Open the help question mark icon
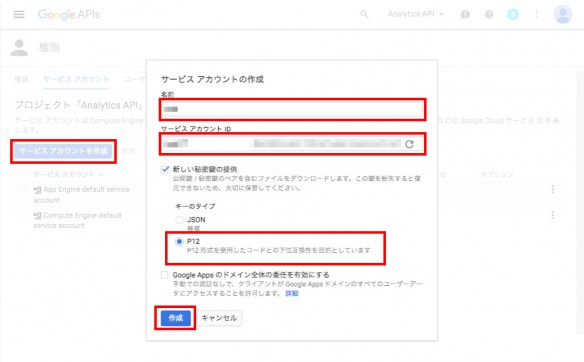584x362 pixels. pyautogui.click(x=489, y=15)
